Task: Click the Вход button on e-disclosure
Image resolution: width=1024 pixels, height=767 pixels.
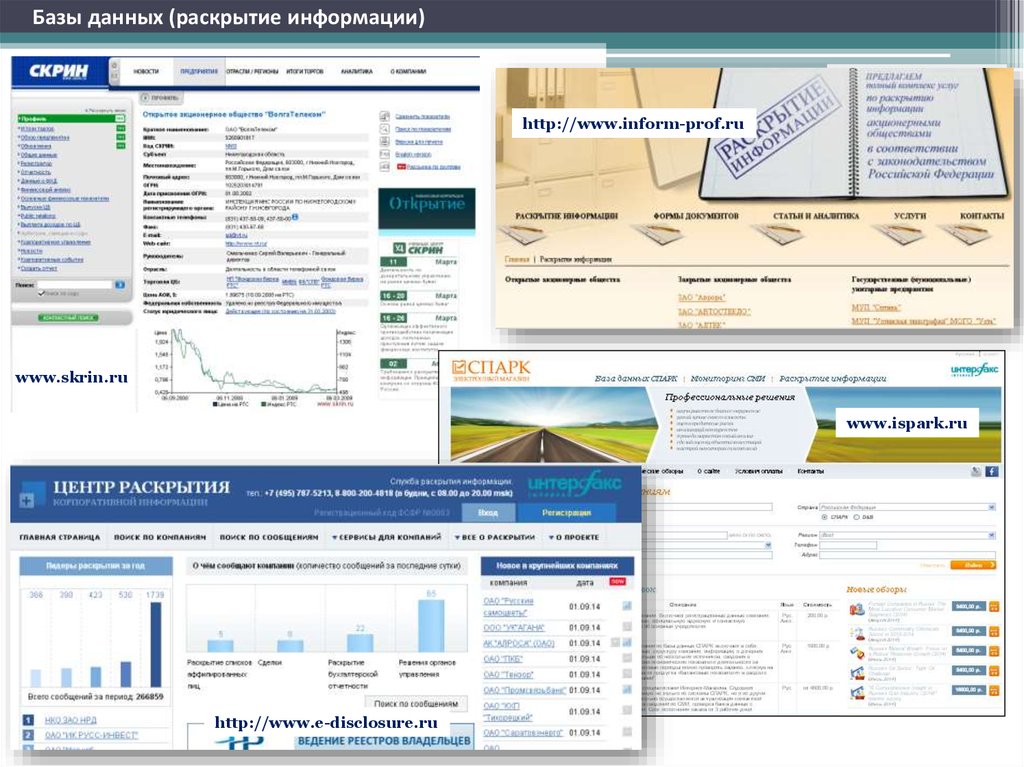Action: 488,513
